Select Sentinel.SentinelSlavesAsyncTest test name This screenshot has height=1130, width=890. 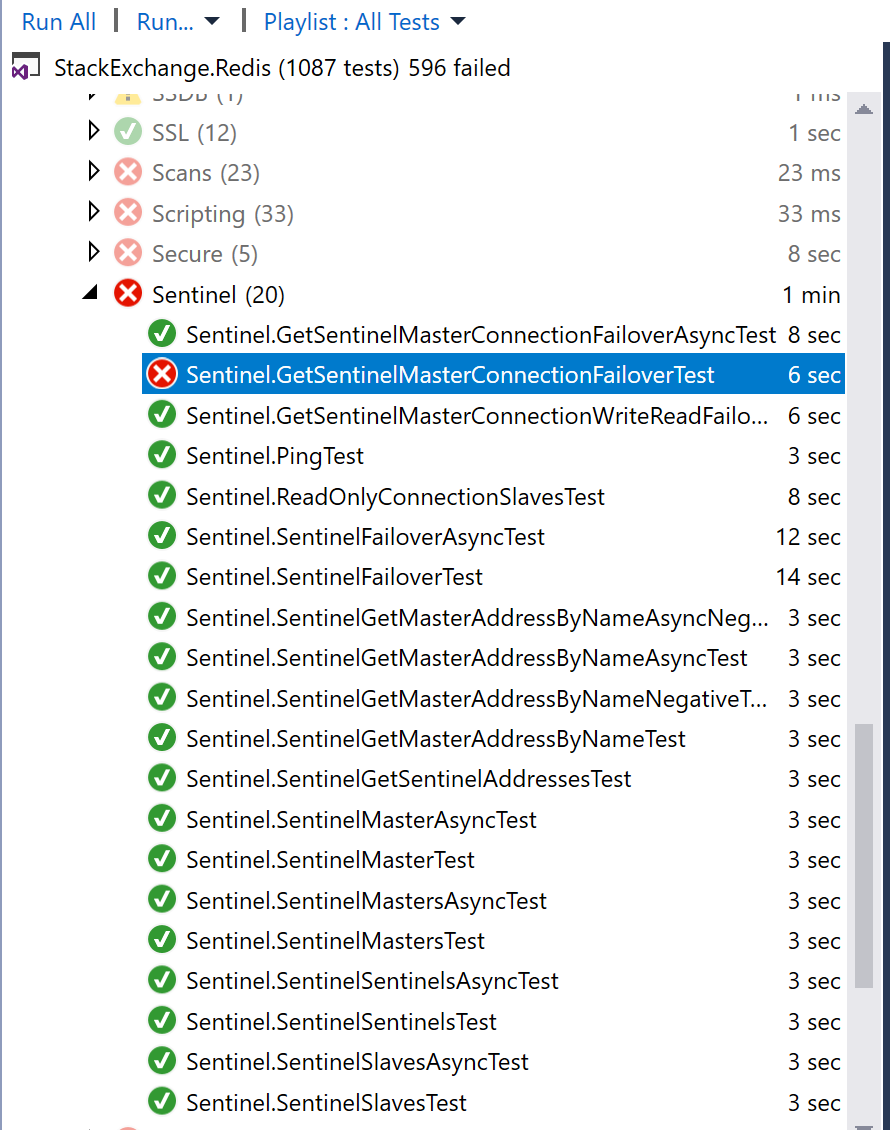(357, 1062)
